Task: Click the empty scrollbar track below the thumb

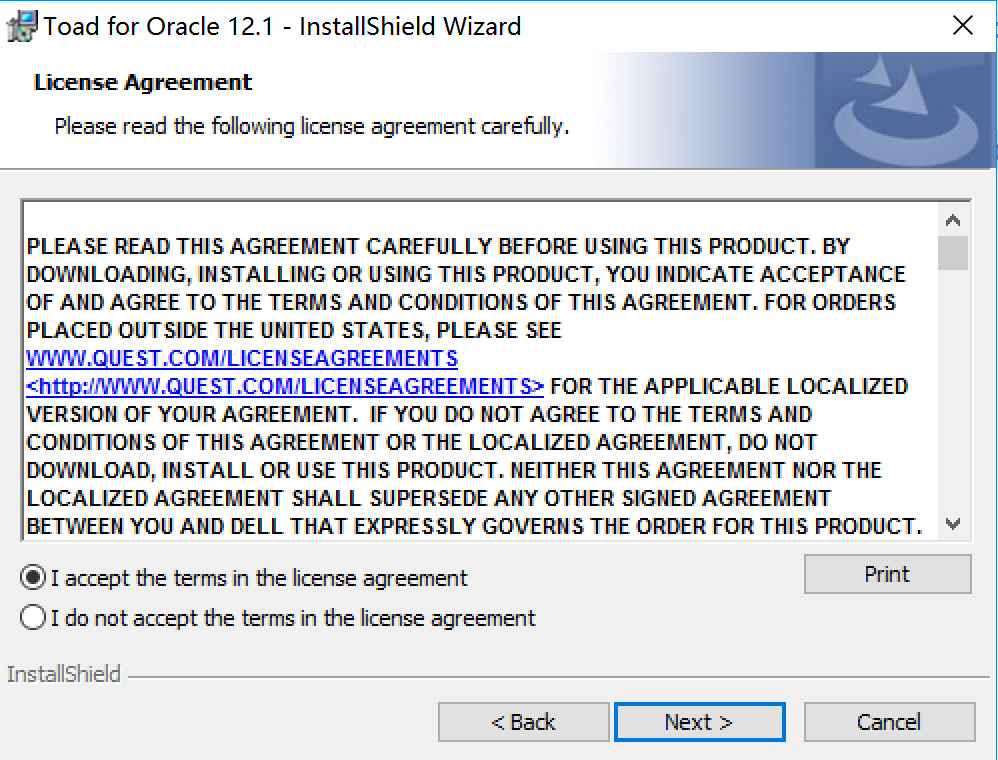Action: point(953,400)
